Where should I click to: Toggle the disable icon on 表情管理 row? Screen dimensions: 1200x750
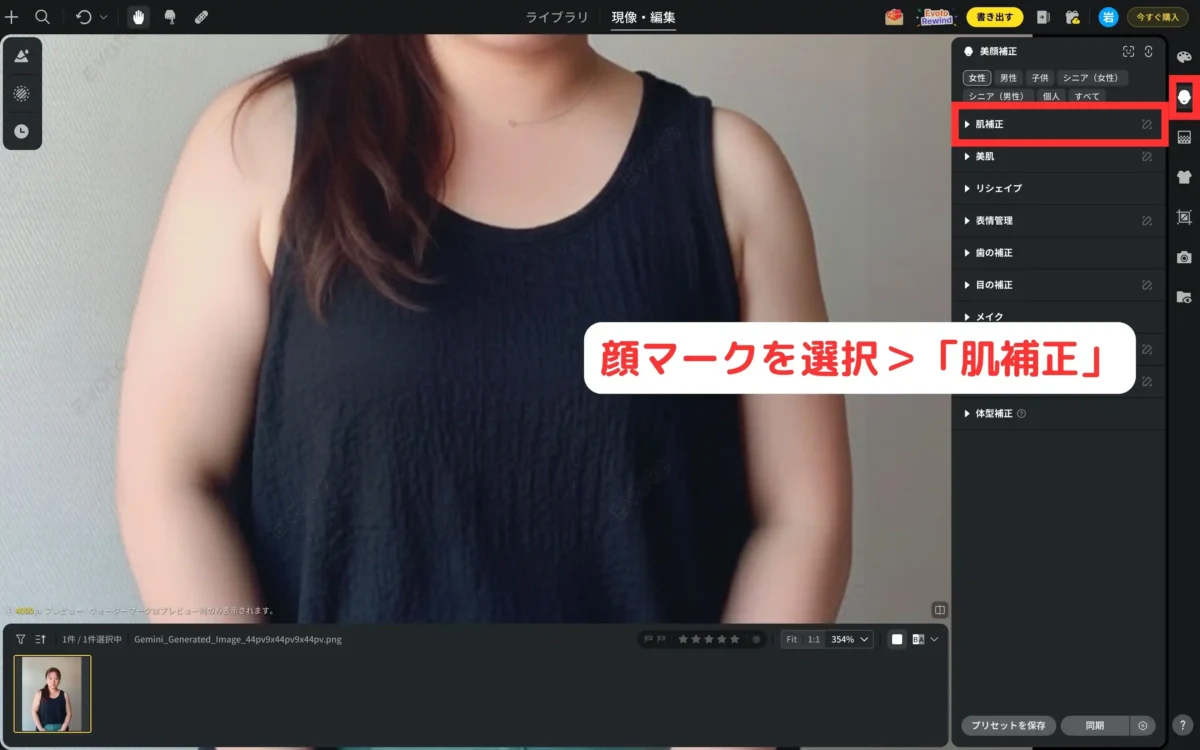[1147, 220]
